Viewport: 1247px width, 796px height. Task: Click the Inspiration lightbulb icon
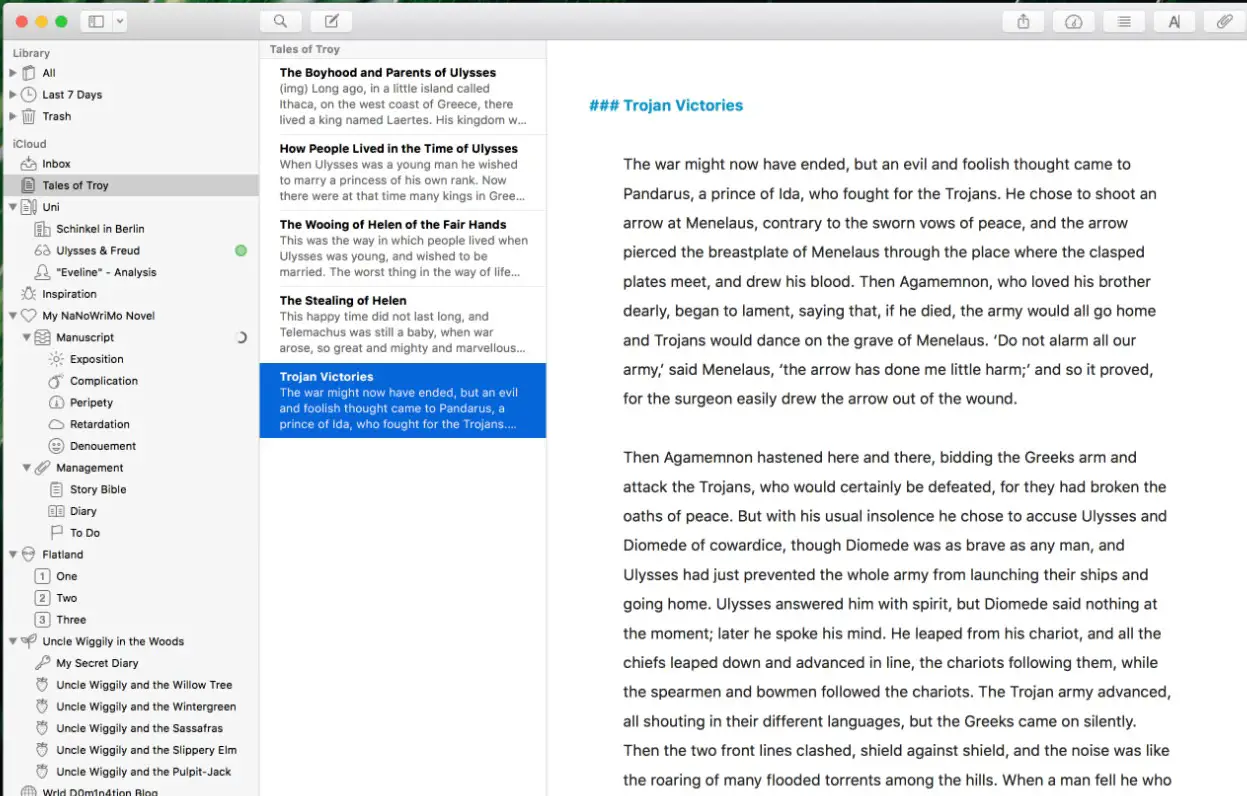[x=29, y=294]
